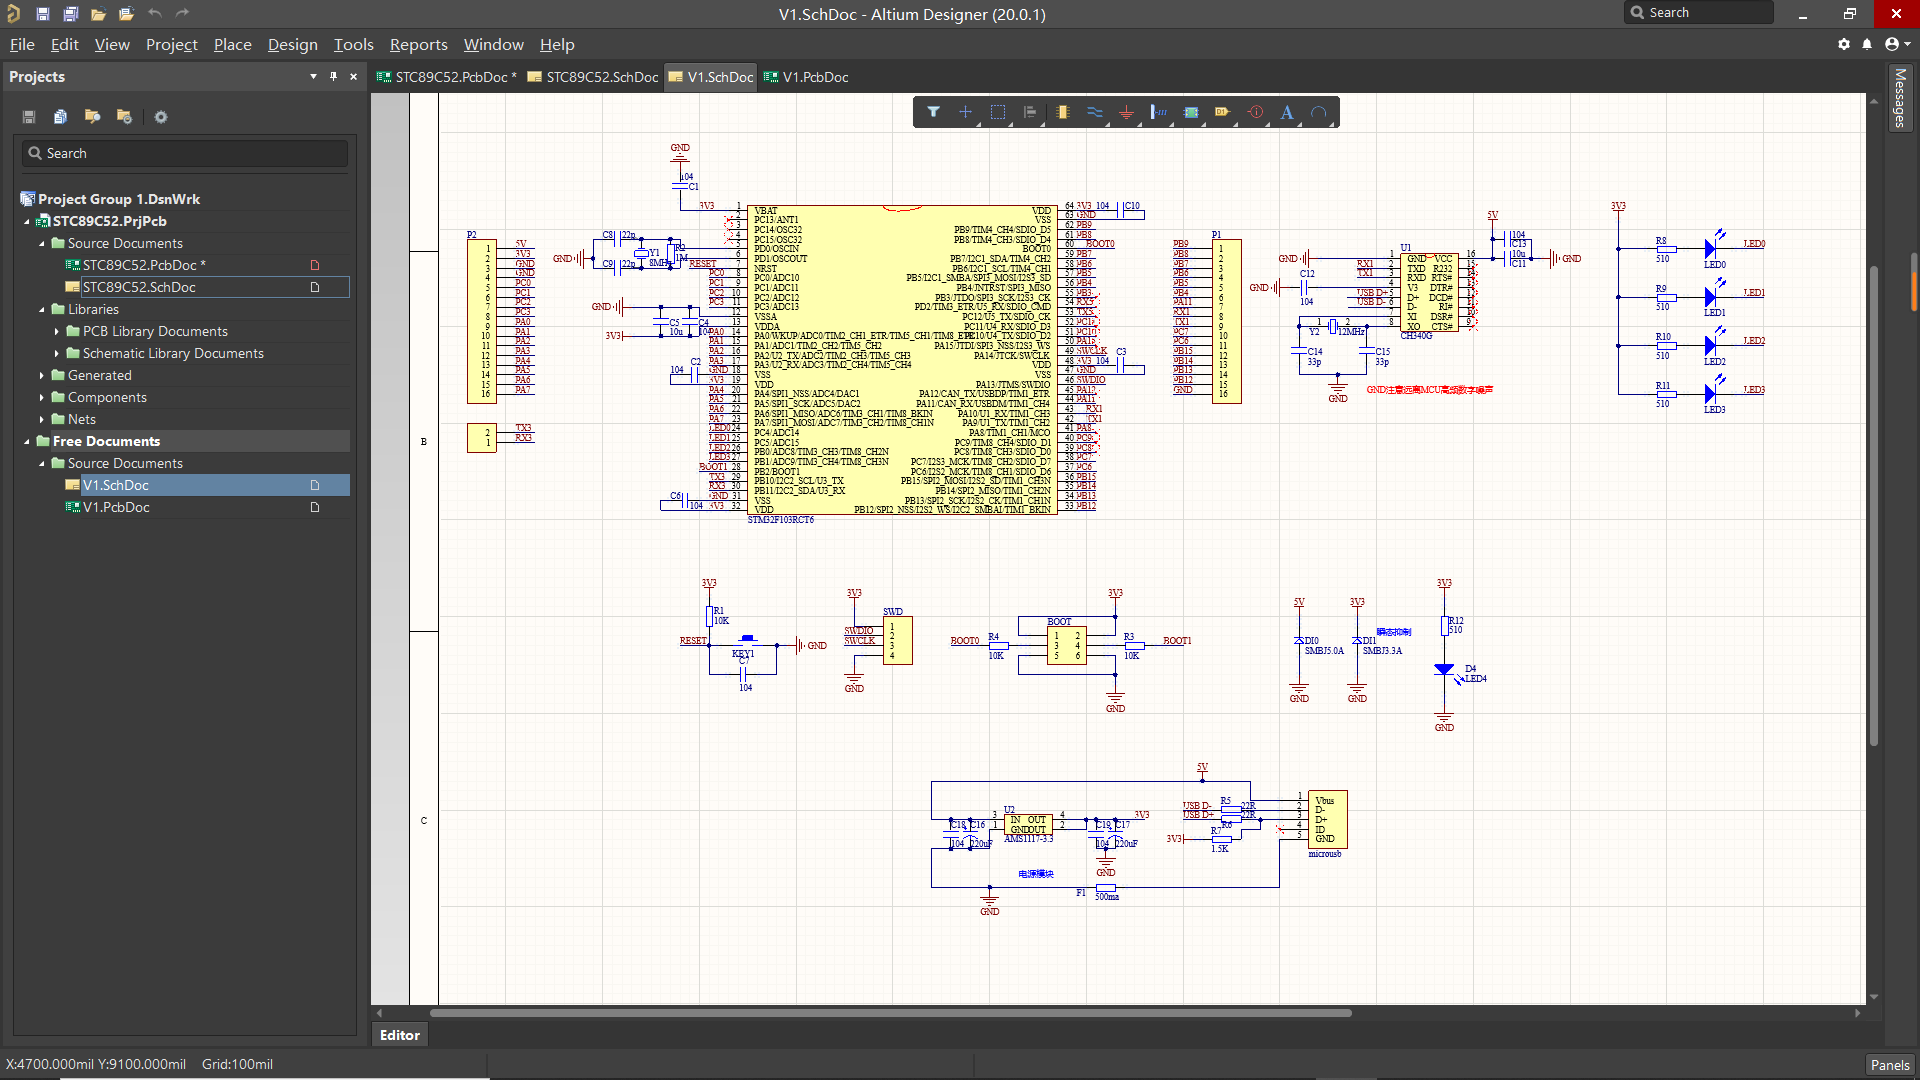Click the Panels button in status bar
Image resolution: width=1920 pixels, height=1080 pixels.
coord(1889,1065)
